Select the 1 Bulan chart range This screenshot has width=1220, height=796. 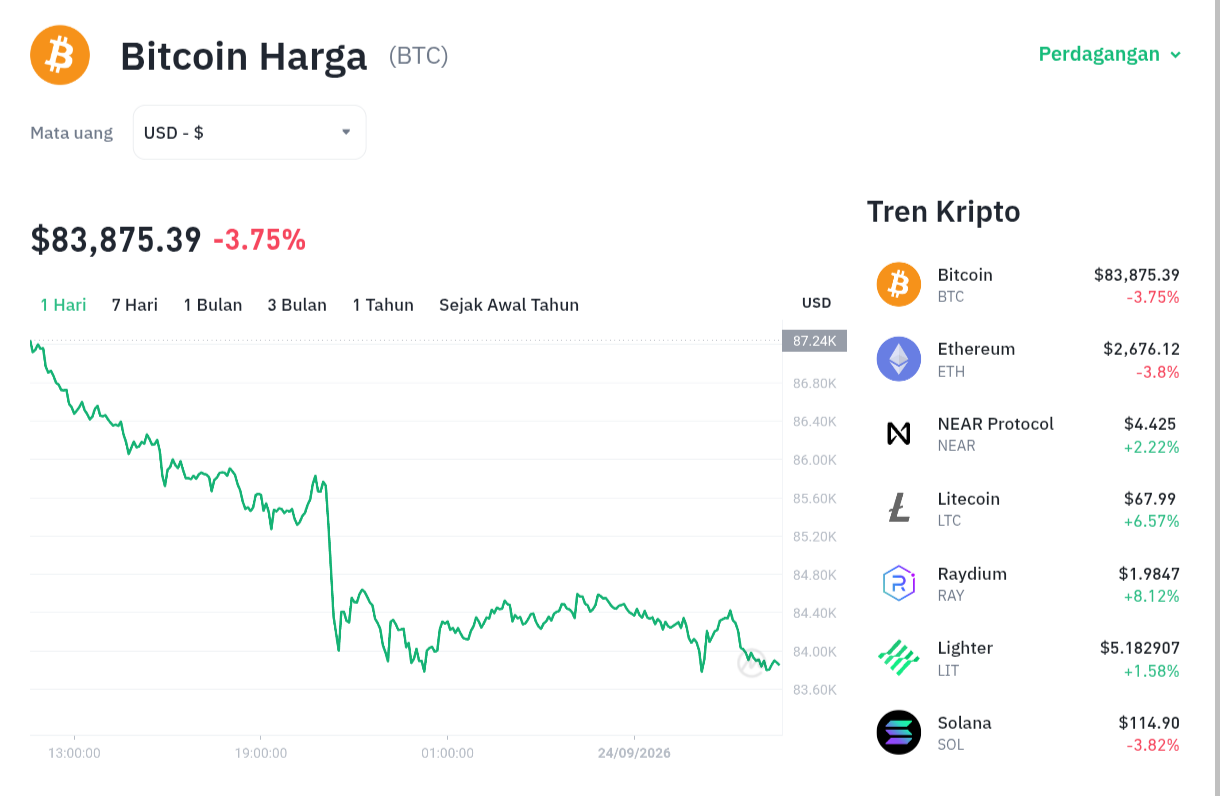(x=213, y=305)
